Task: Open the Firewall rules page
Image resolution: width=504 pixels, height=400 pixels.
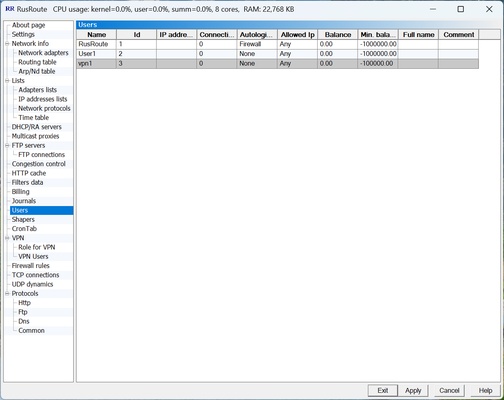Action: 30,266
